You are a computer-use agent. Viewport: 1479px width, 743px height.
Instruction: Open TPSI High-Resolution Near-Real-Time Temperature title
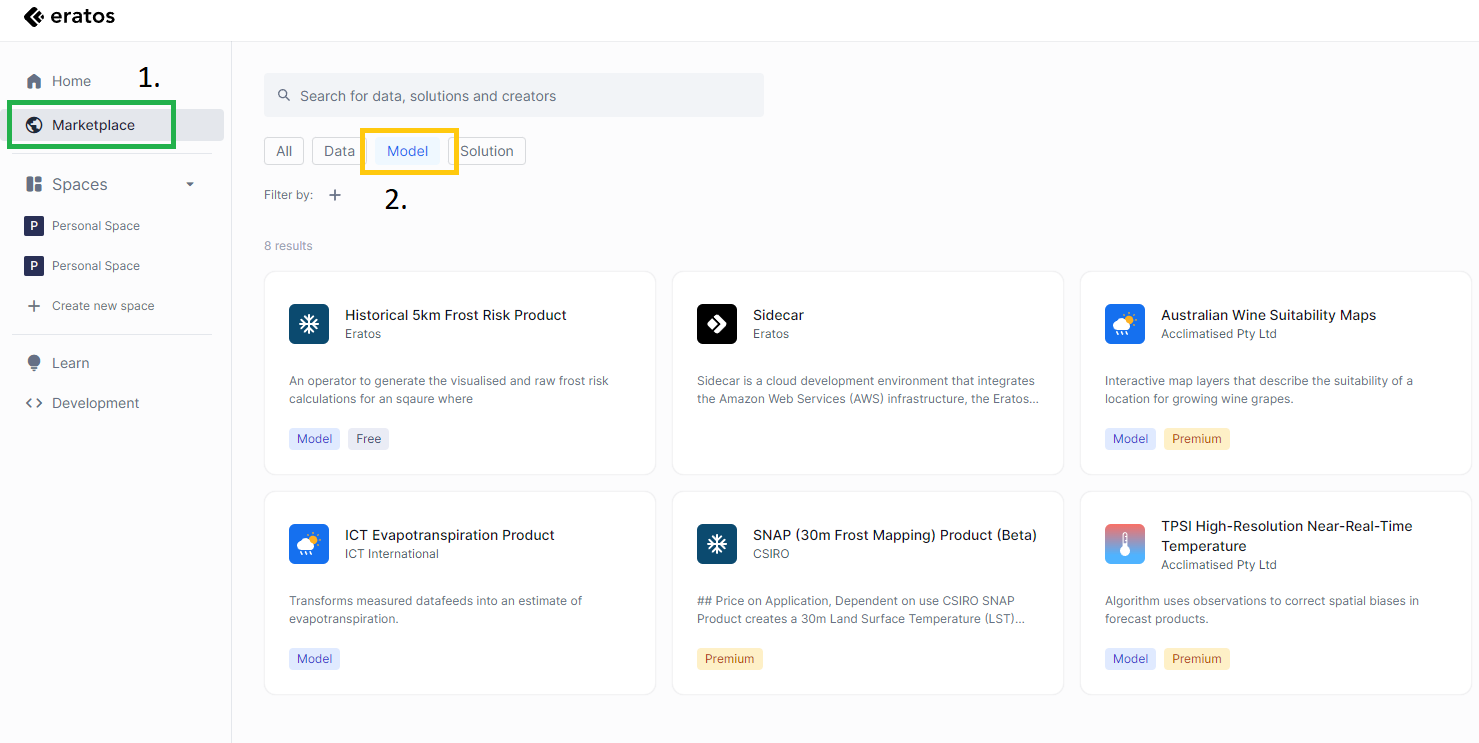[x=1287, y=536]
